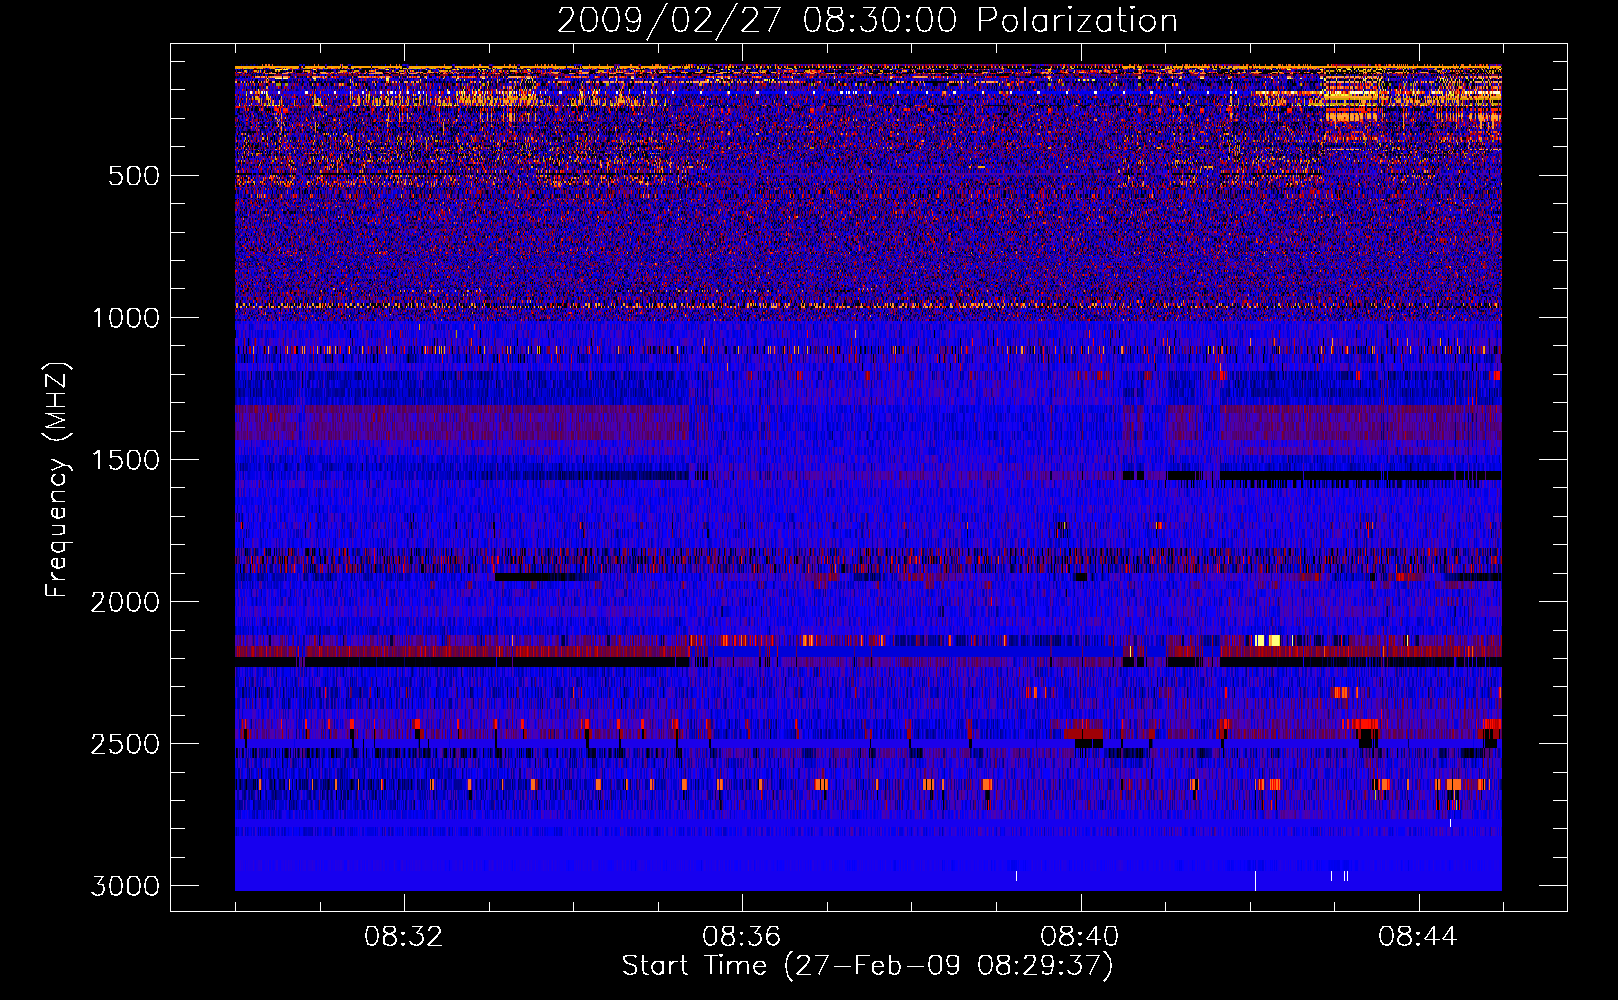Click the 'Start Time (27-Feb-09 08:29:37)' axis label
Viewport: 1618px width, 1000px height.
[x=867, y=966]
